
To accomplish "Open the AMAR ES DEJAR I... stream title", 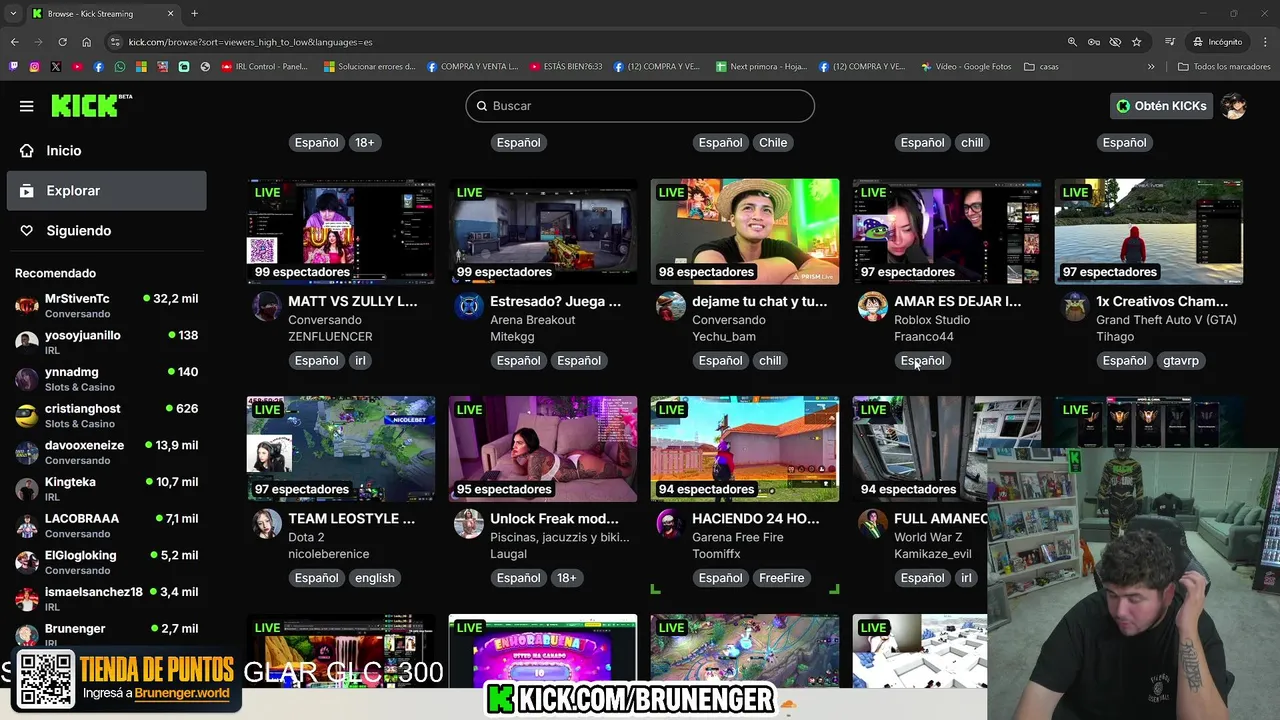I will pos(958,301).
